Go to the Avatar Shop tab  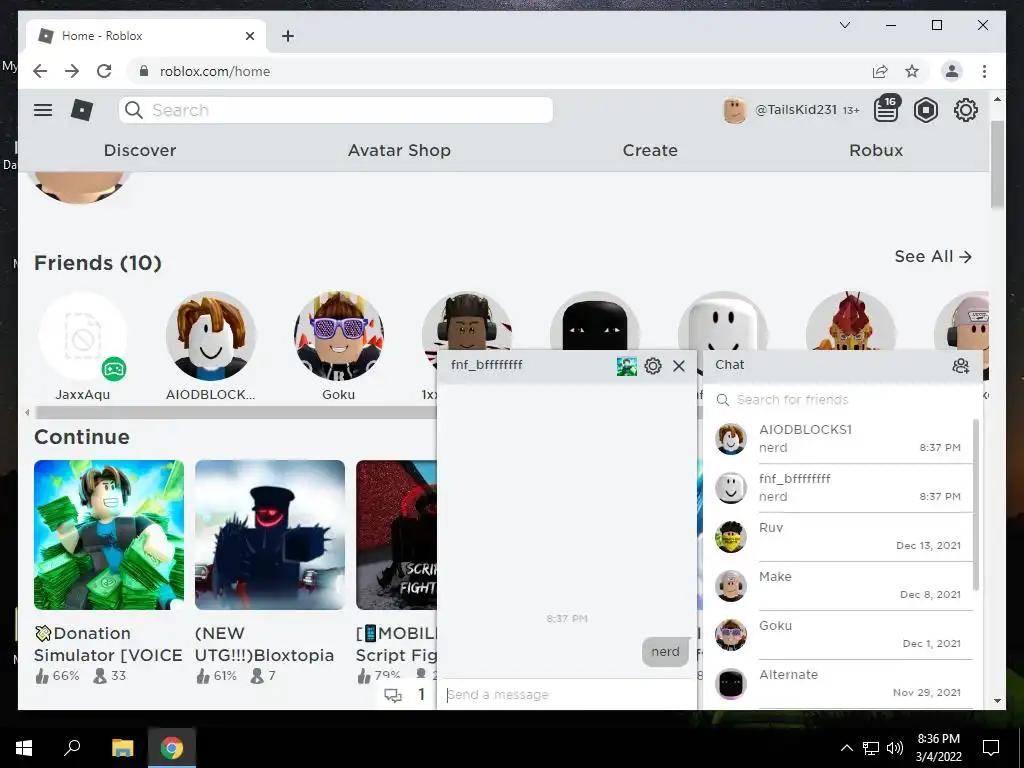click(x=399, y=150)
